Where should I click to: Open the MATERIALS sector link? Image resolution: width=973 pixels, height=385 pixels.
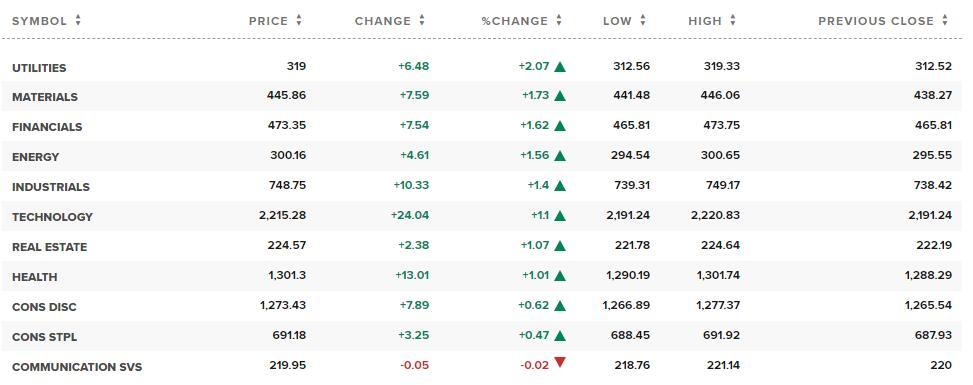point(45,97)
